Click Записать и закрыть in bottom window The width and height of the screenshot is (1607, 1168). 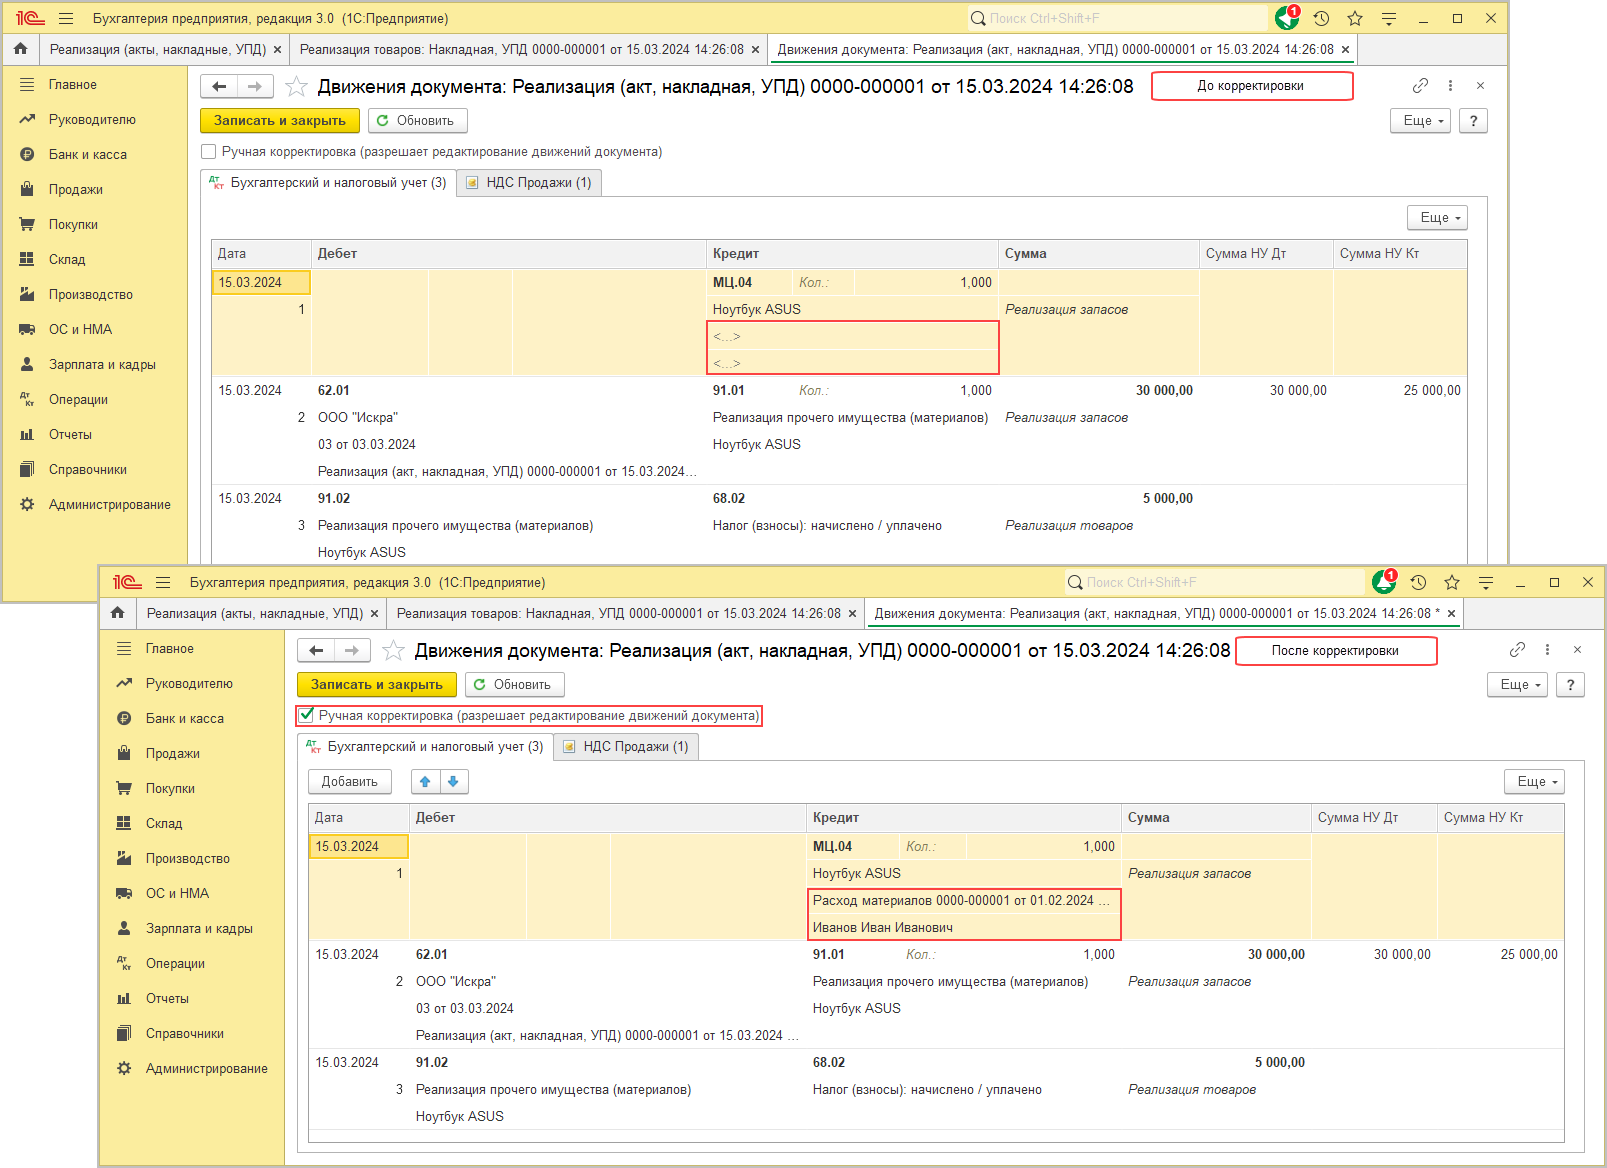tap(377, 685)
